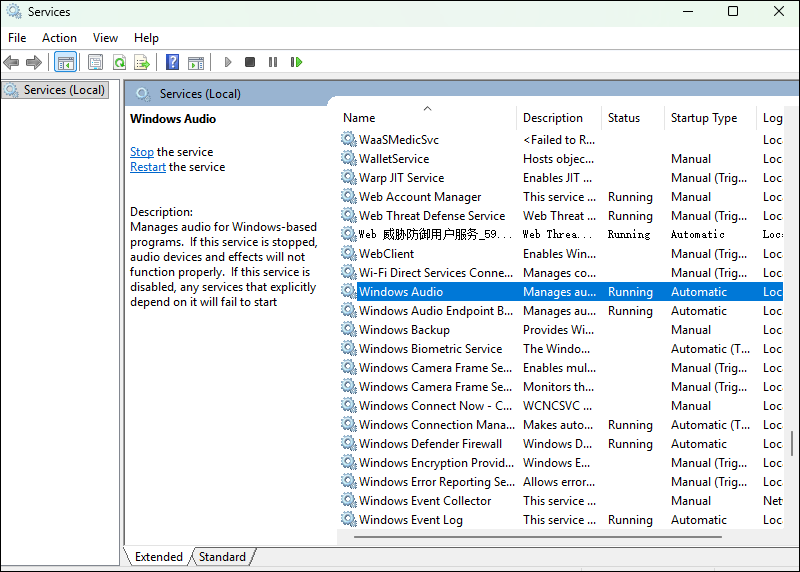Click the horizontal scrollbar of the list

coord(538,537)
